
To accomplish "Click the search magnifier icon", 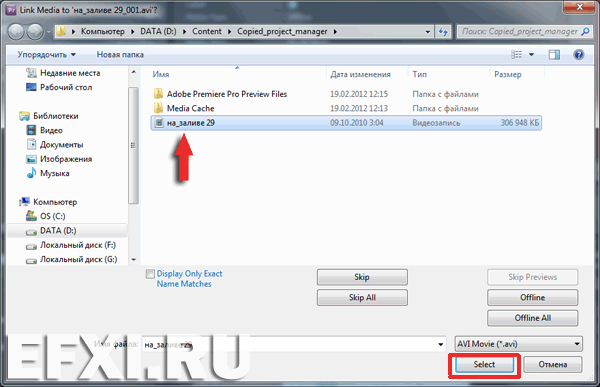I will tap(585, 31).
